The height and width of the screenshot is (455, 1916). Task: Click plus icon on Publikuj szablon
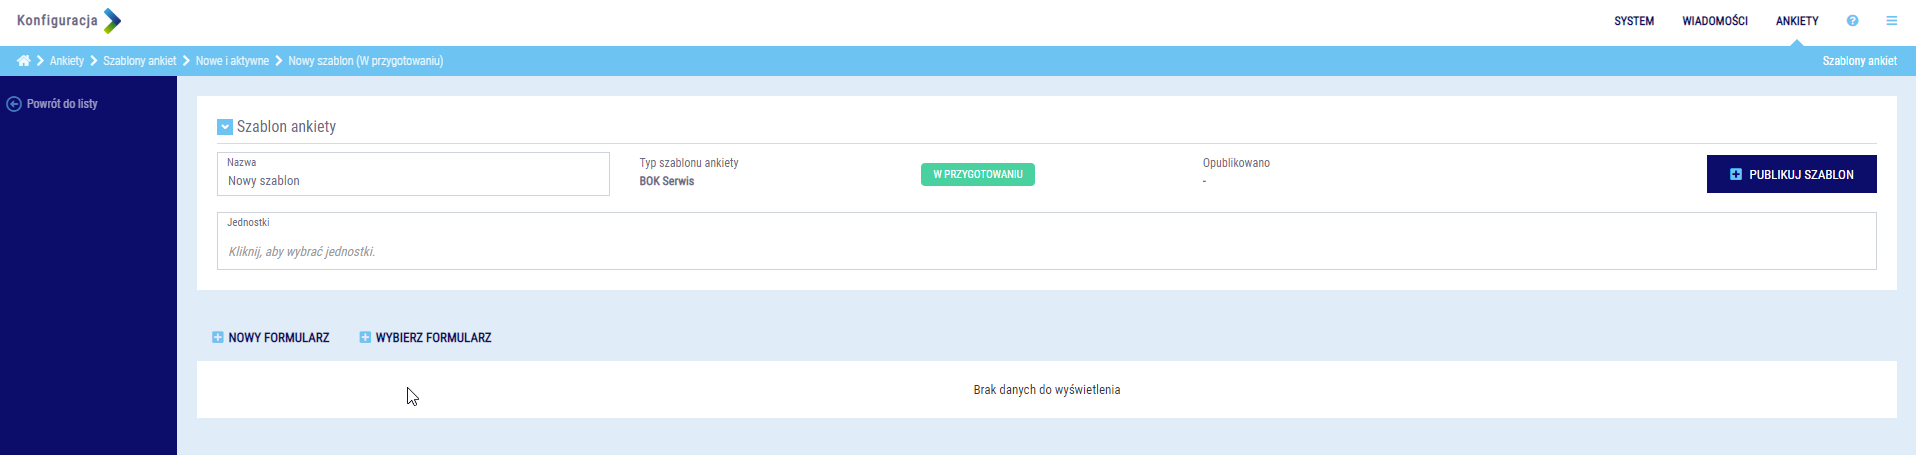coord(1735,174)
